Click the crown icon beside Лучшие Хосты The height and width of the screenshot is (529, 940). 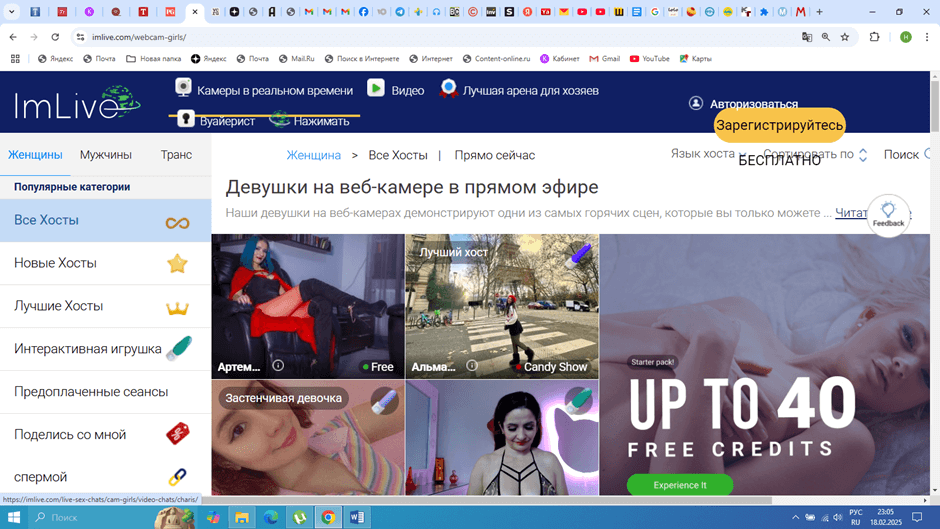[177, 307]
